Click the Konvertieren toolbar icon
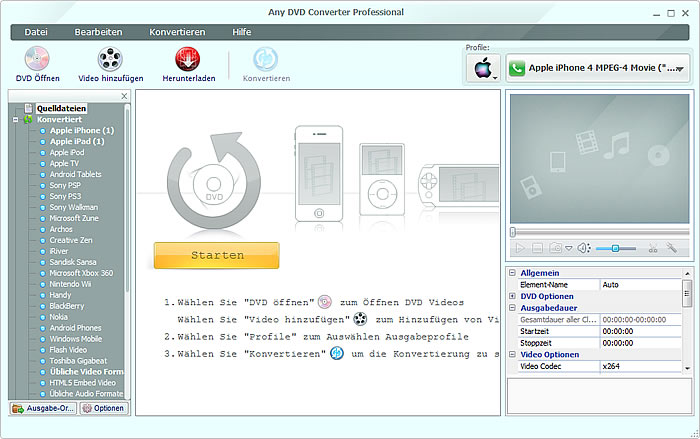Viewport: 700px width, 439px height. (x=267, y=59)
